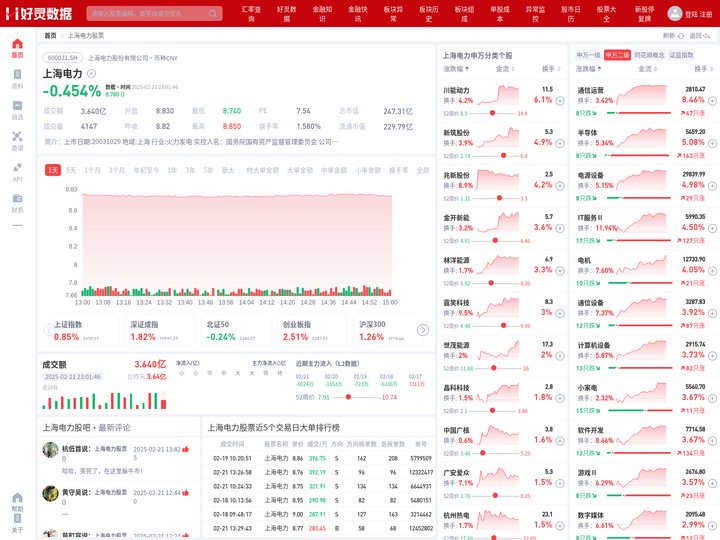720x540 pixels.
Task: Switch to the 申万一级 tab
Action: [588, 55]
